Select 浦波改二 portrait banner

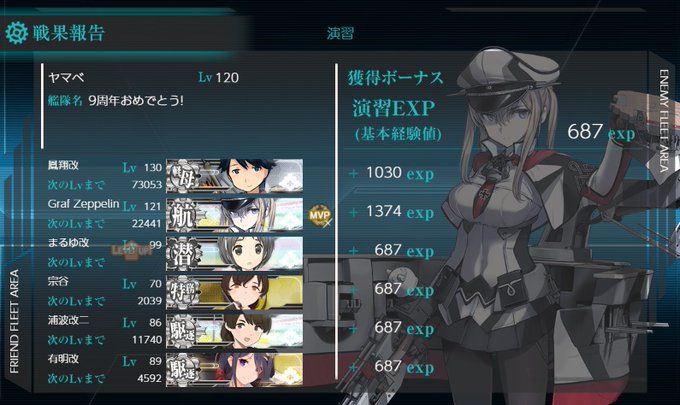tap(235, 332)
